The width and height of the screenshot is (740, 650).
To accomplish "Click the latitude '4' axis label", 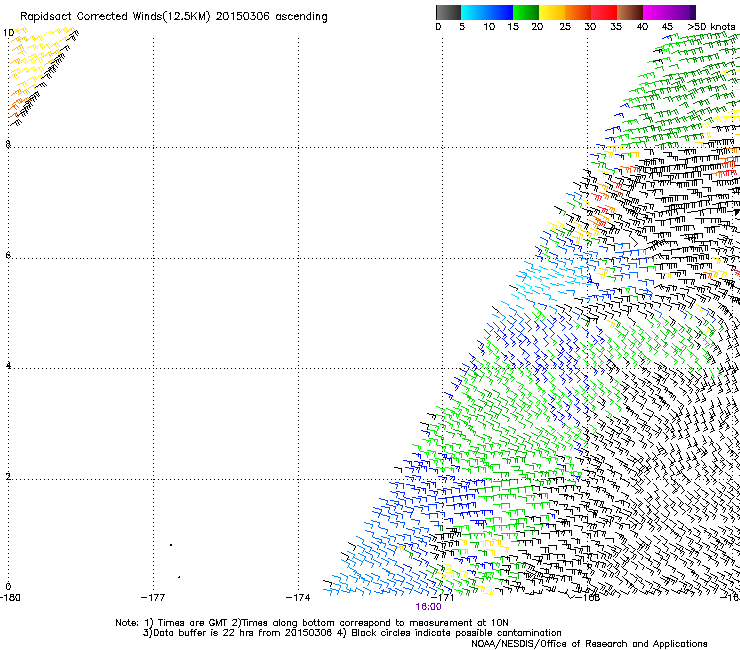I will (8, 366).
